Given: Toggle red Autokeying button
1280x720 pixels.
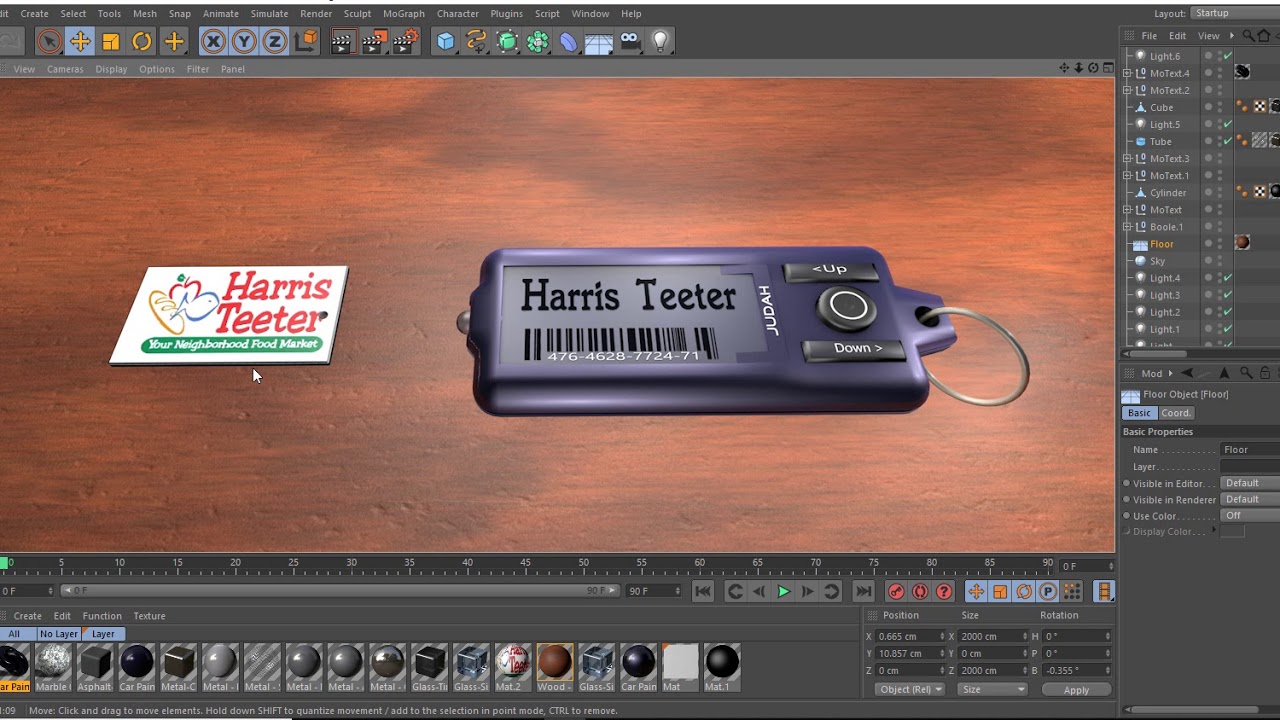Looking at the screenshot, I should pyautogui.click(x=920, y=592).
